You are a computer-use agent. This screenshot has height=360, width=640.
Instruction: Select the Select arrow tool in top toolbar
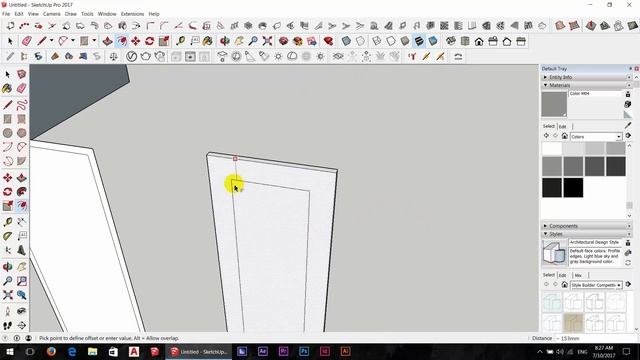[x=10, y=41]
